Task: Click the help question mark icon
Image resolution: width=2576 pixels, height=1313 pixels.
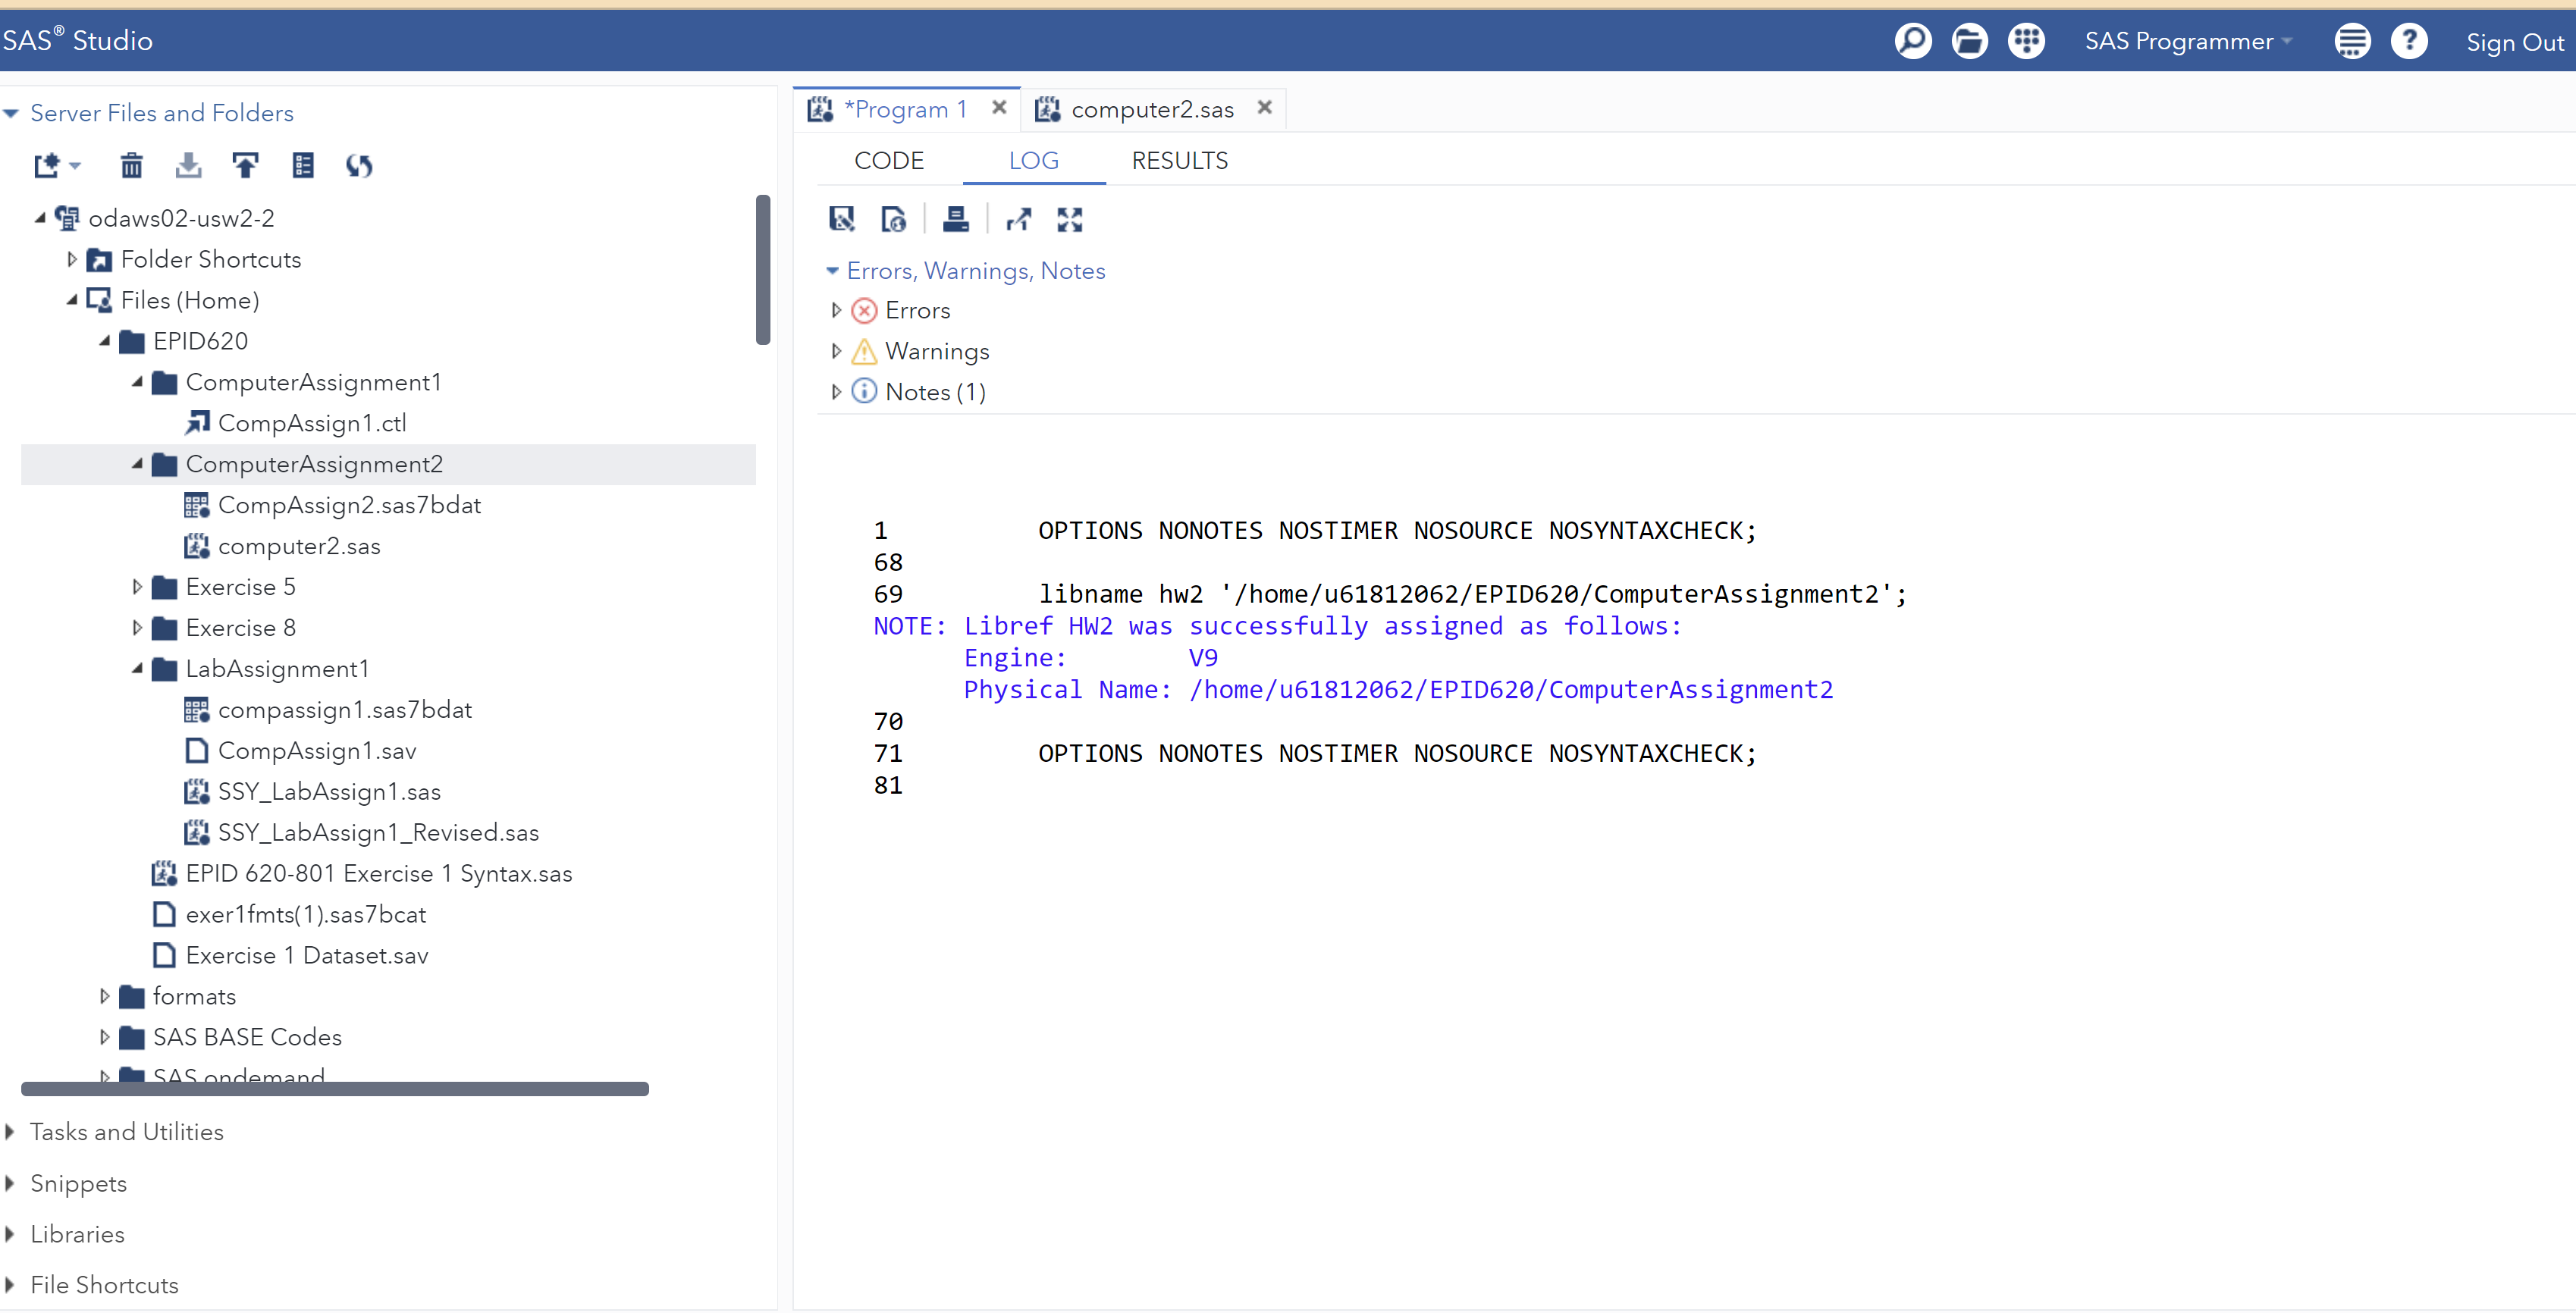Action: point(2409,41)
